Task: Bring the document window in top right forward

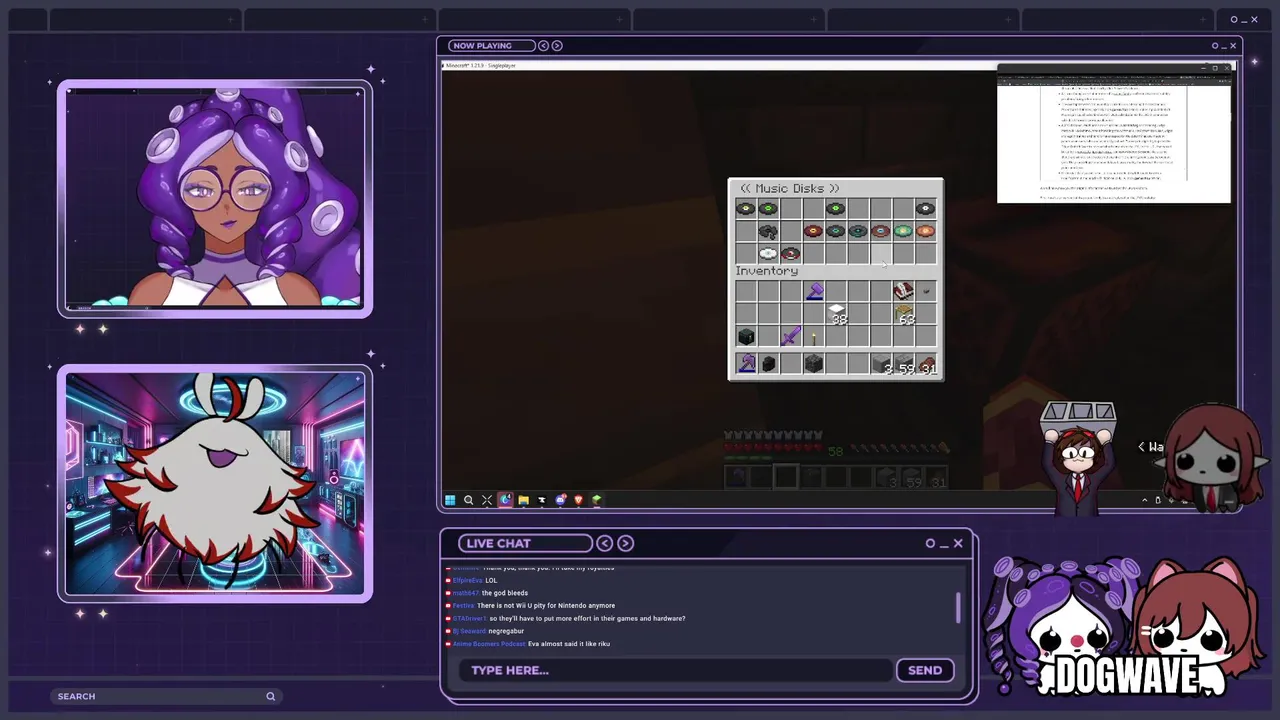Action: point(1114,133)
